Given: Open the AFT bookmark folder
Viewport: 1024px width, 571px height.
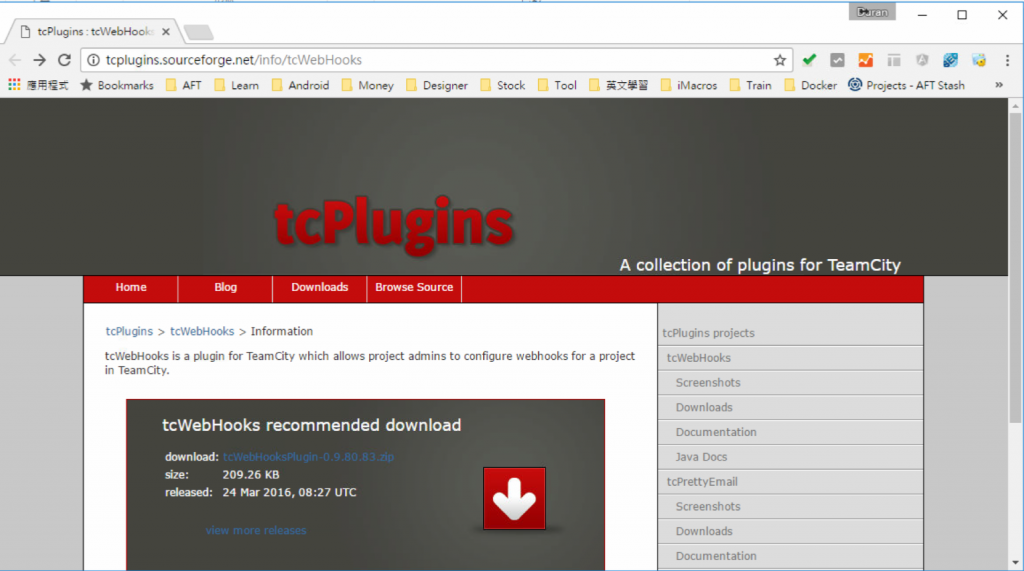Looking at the screenshot, I should click(x=184, y=86).
